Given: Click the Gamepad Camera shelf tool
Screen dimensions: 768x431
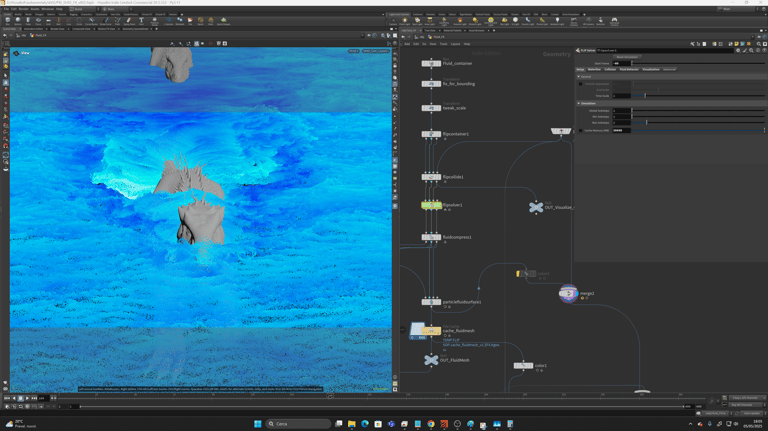Looking at the screenshot, I should (x=614, y=21).
